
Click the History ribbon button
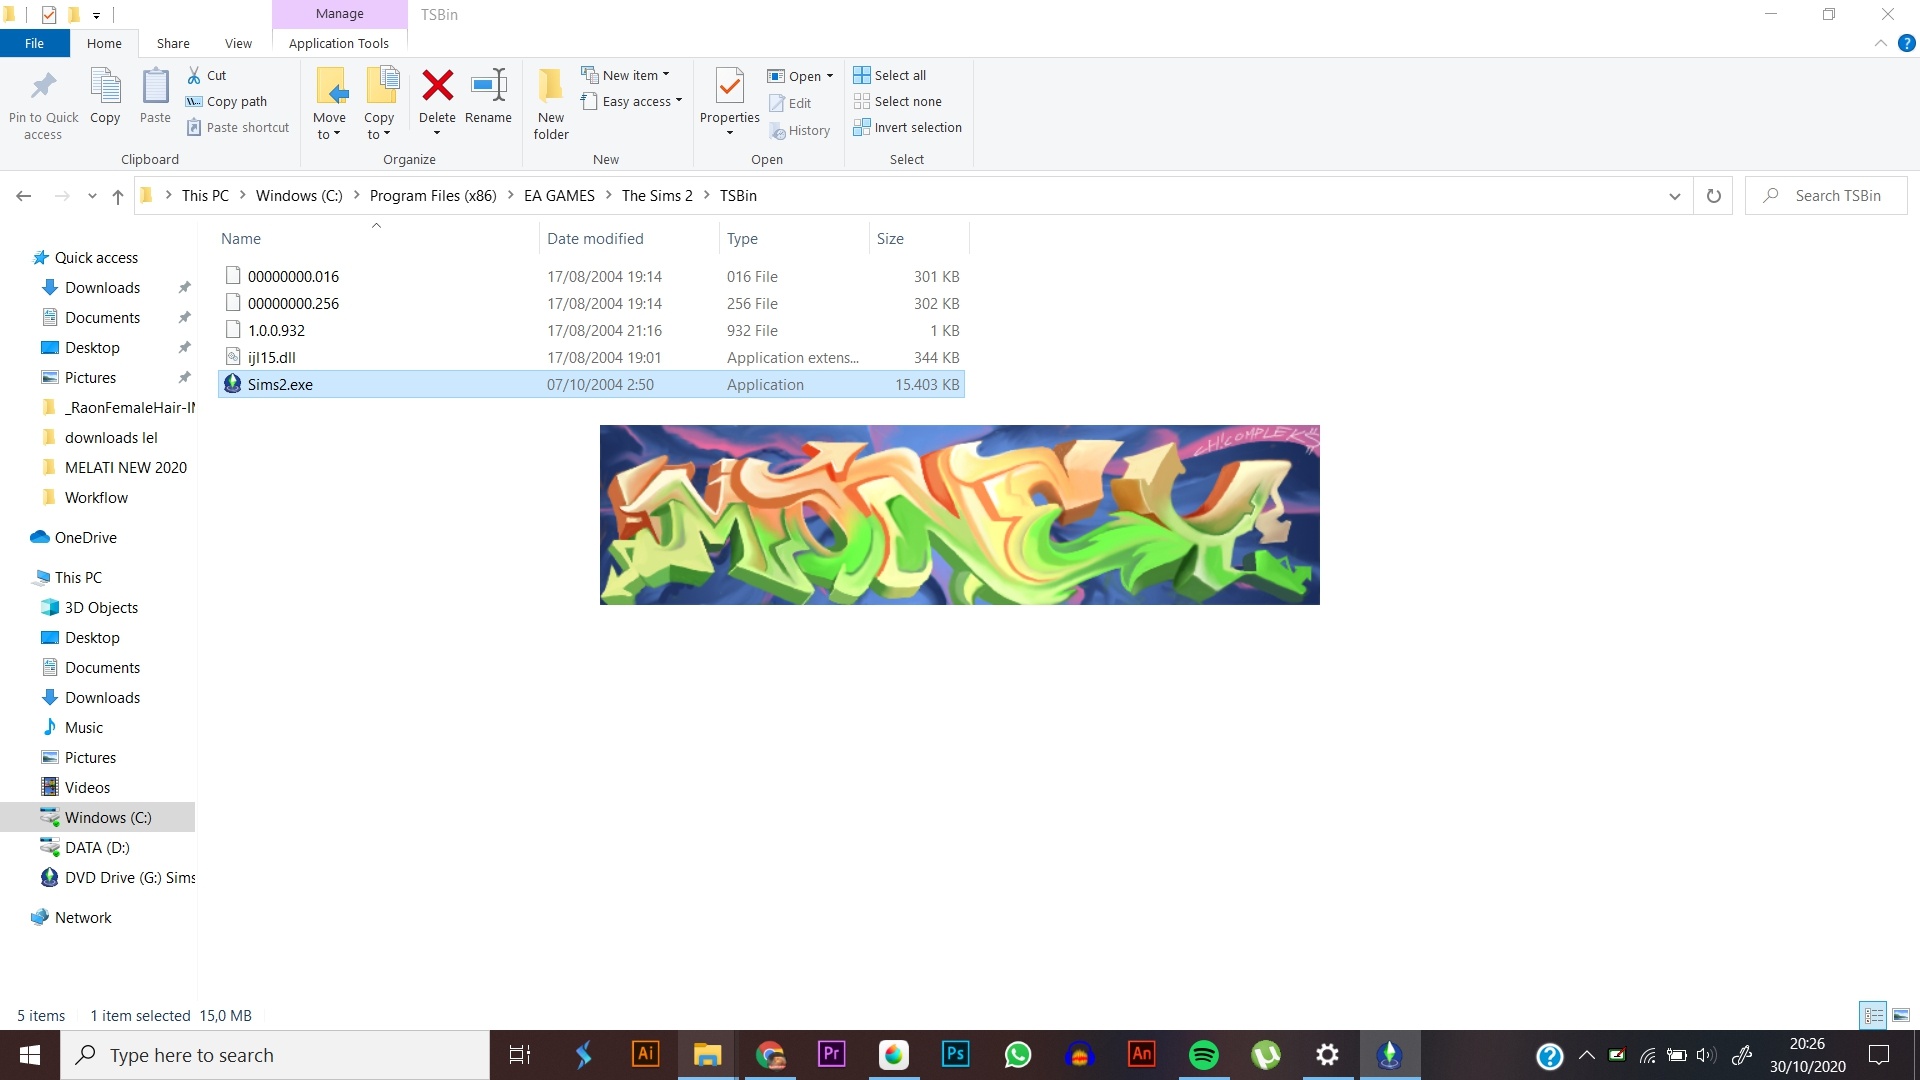pyautogui.click(x=800, y=130)
